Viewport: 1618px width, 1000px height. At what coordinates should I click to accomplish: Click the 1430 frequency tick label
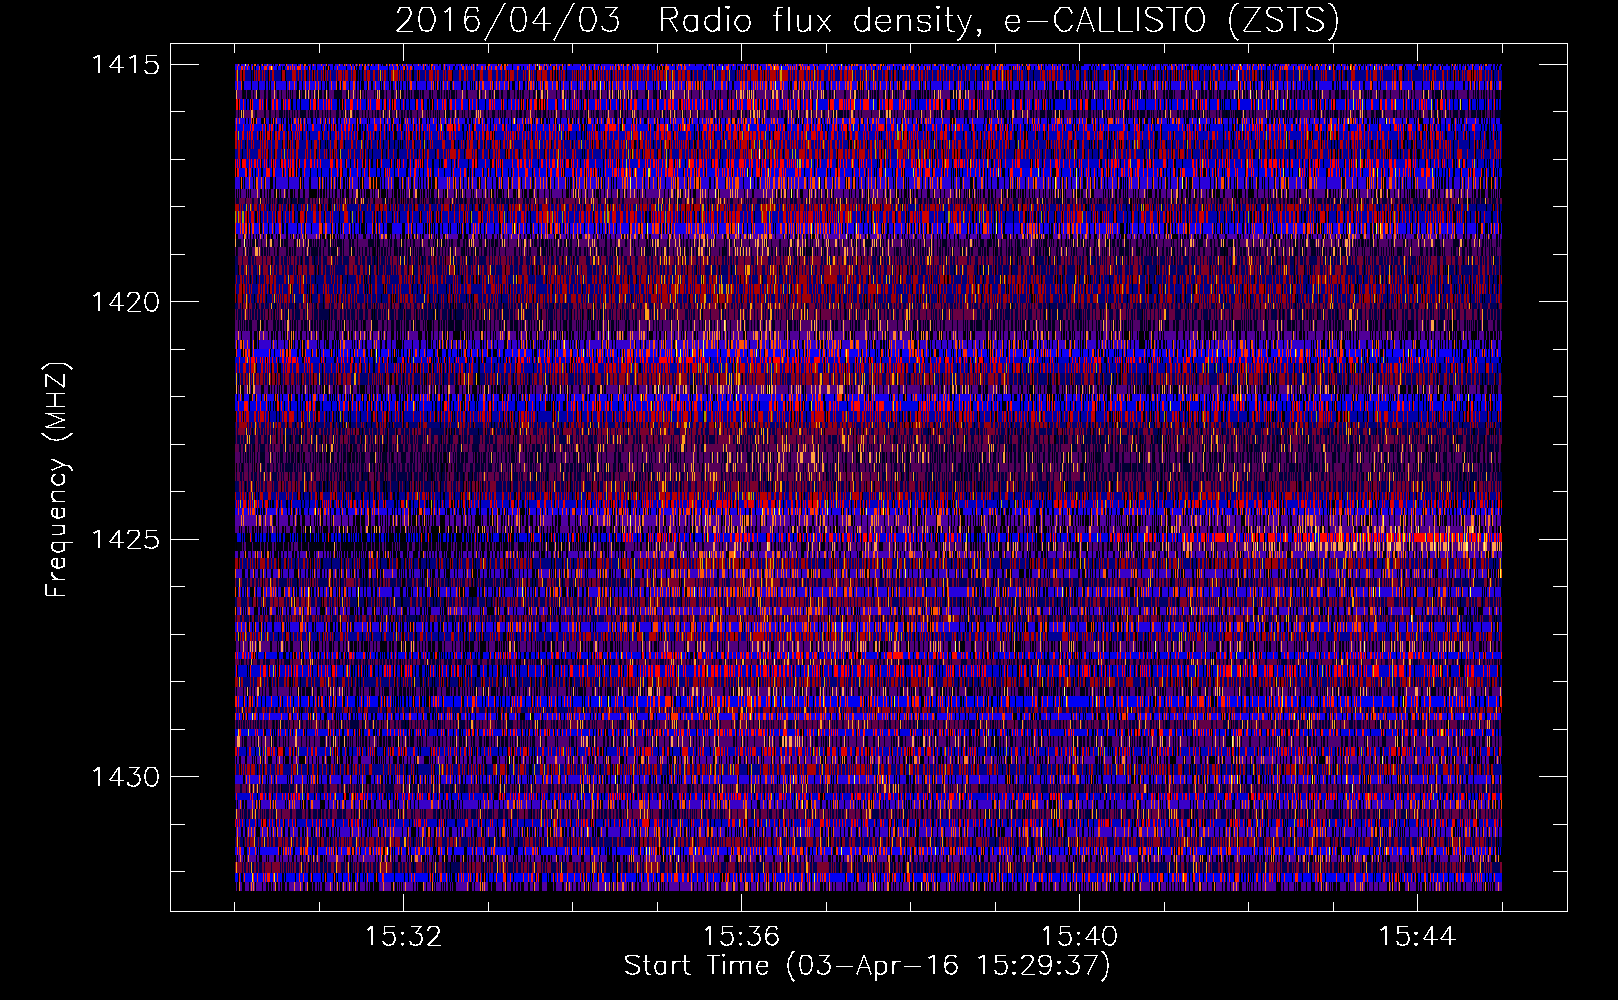point(125,777)
